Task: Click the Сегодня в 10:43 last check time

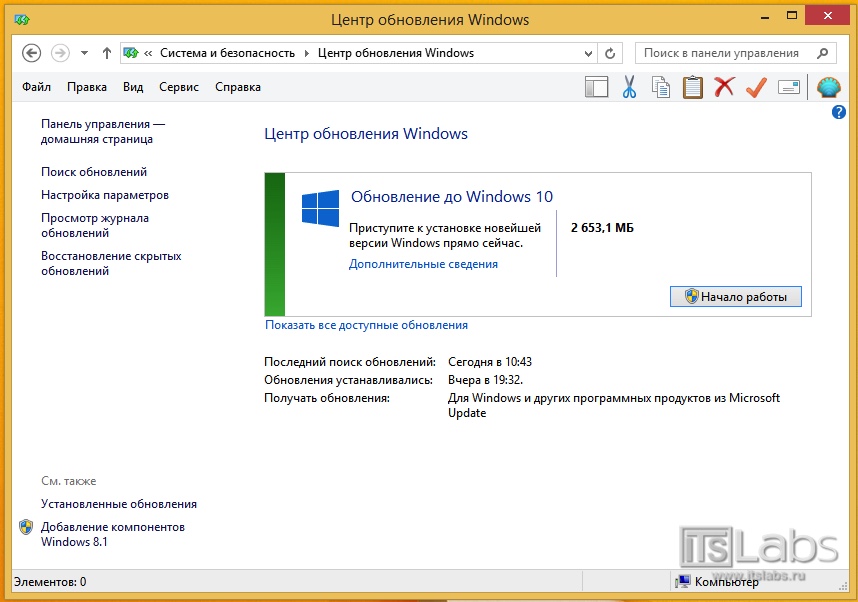Action: (490, 362)
